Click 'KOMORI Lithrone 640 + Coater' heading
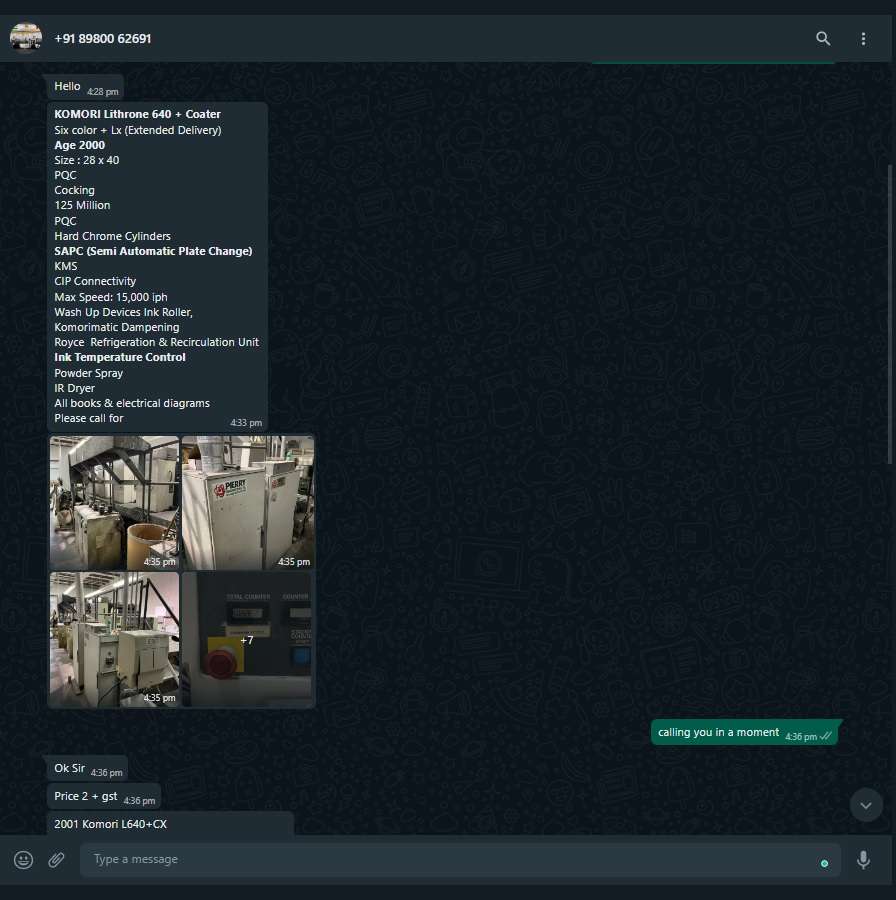This screenshot has width=896, height=900. click(137, 114)
